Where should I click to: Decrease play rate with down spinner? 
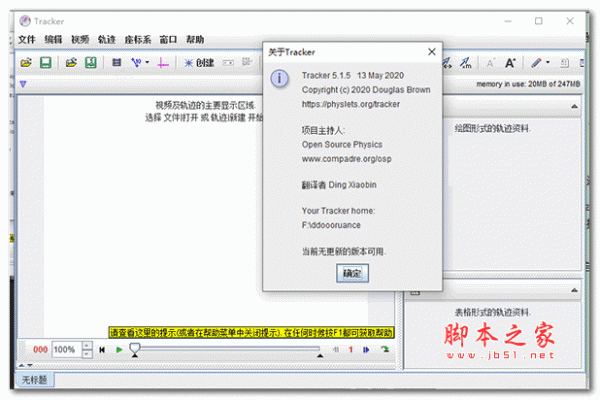[87, 354]
